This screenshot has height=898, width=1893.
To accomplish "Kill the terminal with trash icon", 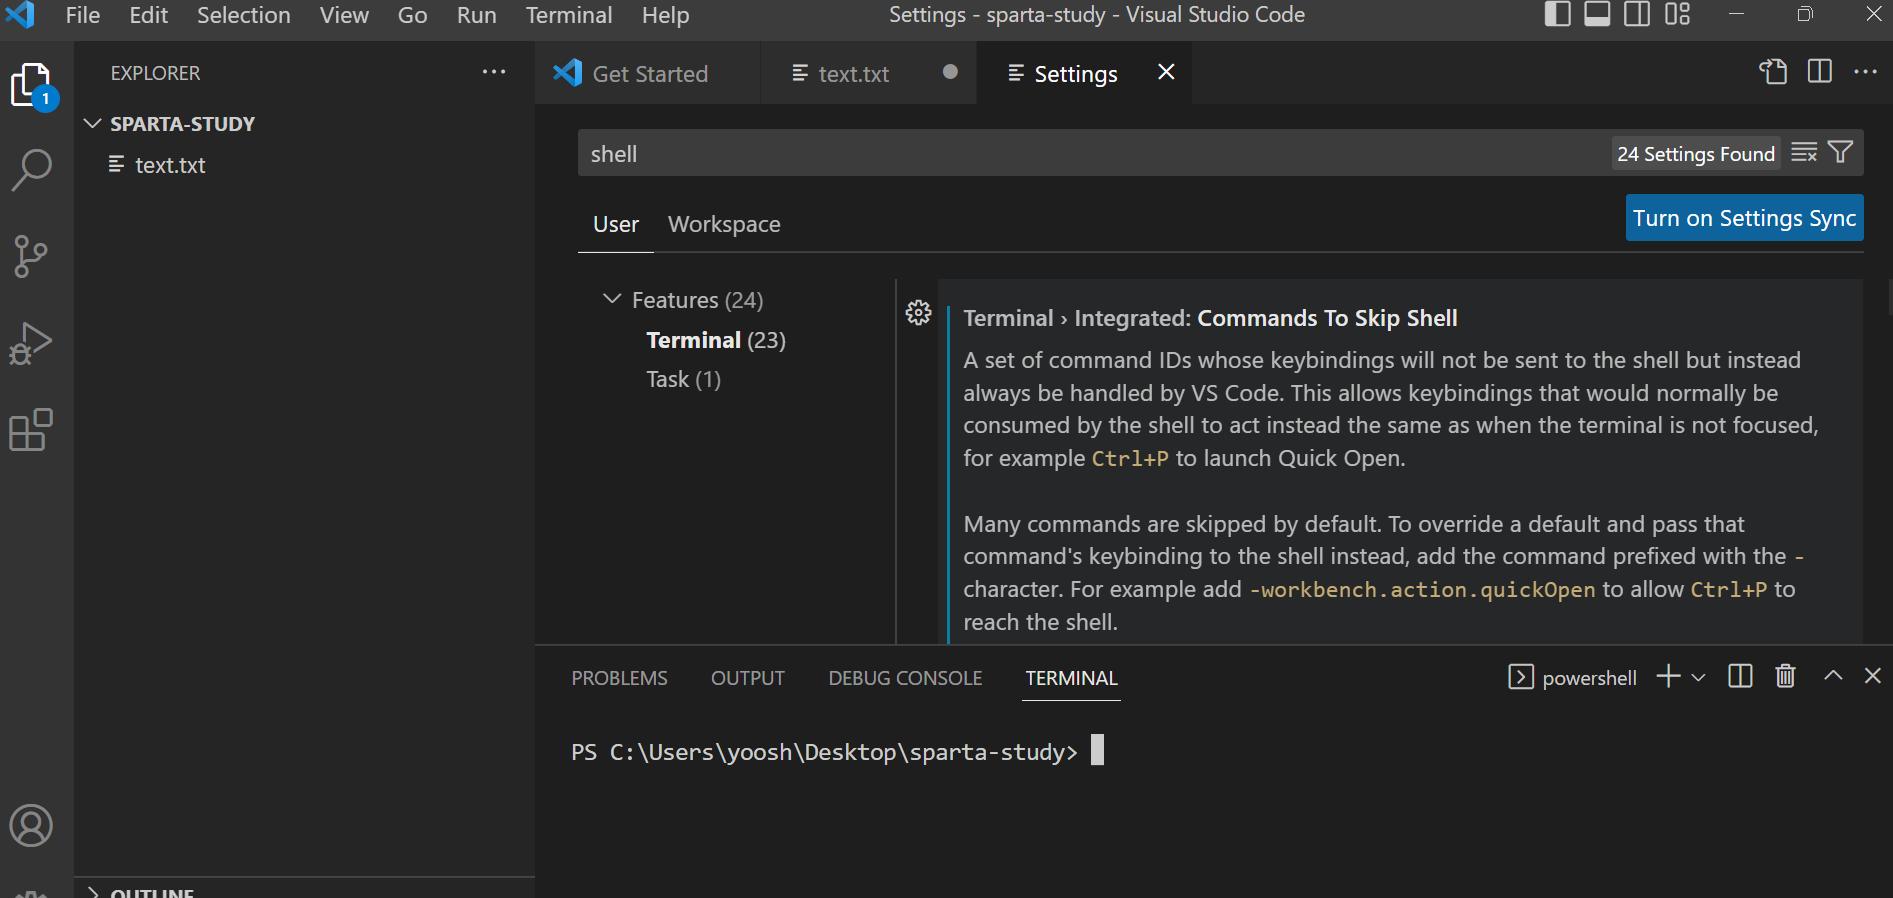I will pyautogui.click(x=1785, y=677).
